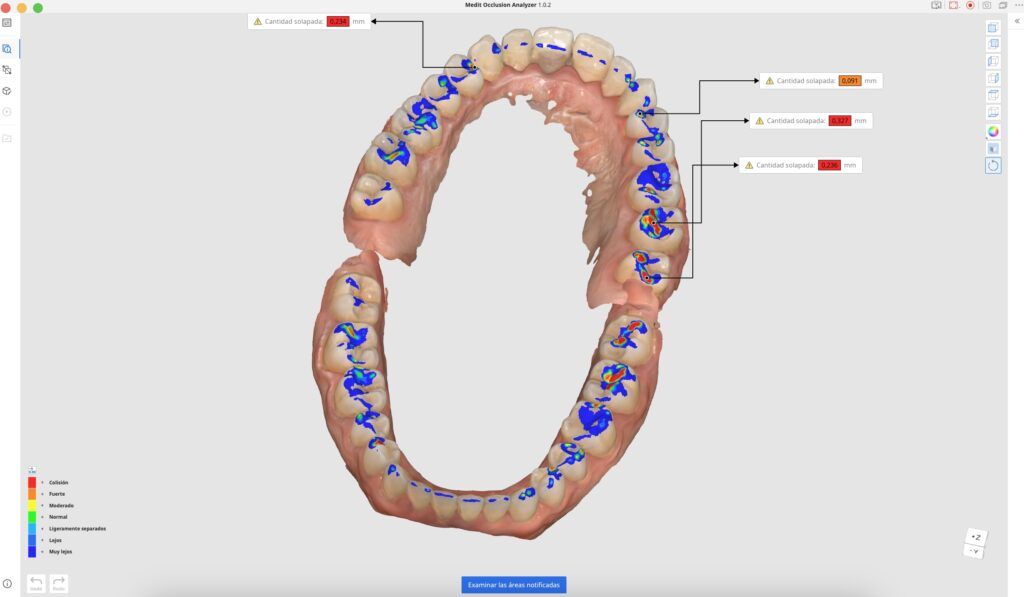Click the -Y orientation cube face

point(974,551)
